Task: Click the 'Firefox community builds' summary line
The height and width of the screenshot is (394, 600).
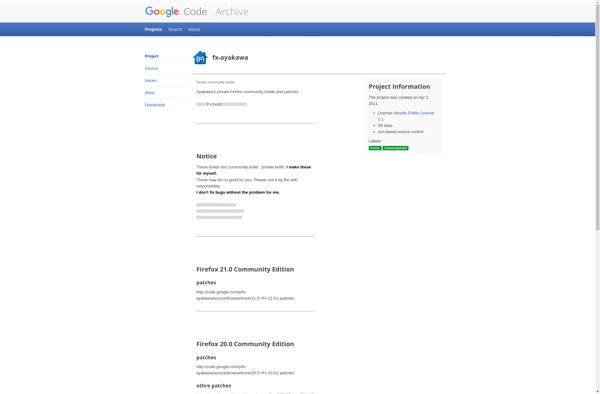Action: click(x=215, y=82)
